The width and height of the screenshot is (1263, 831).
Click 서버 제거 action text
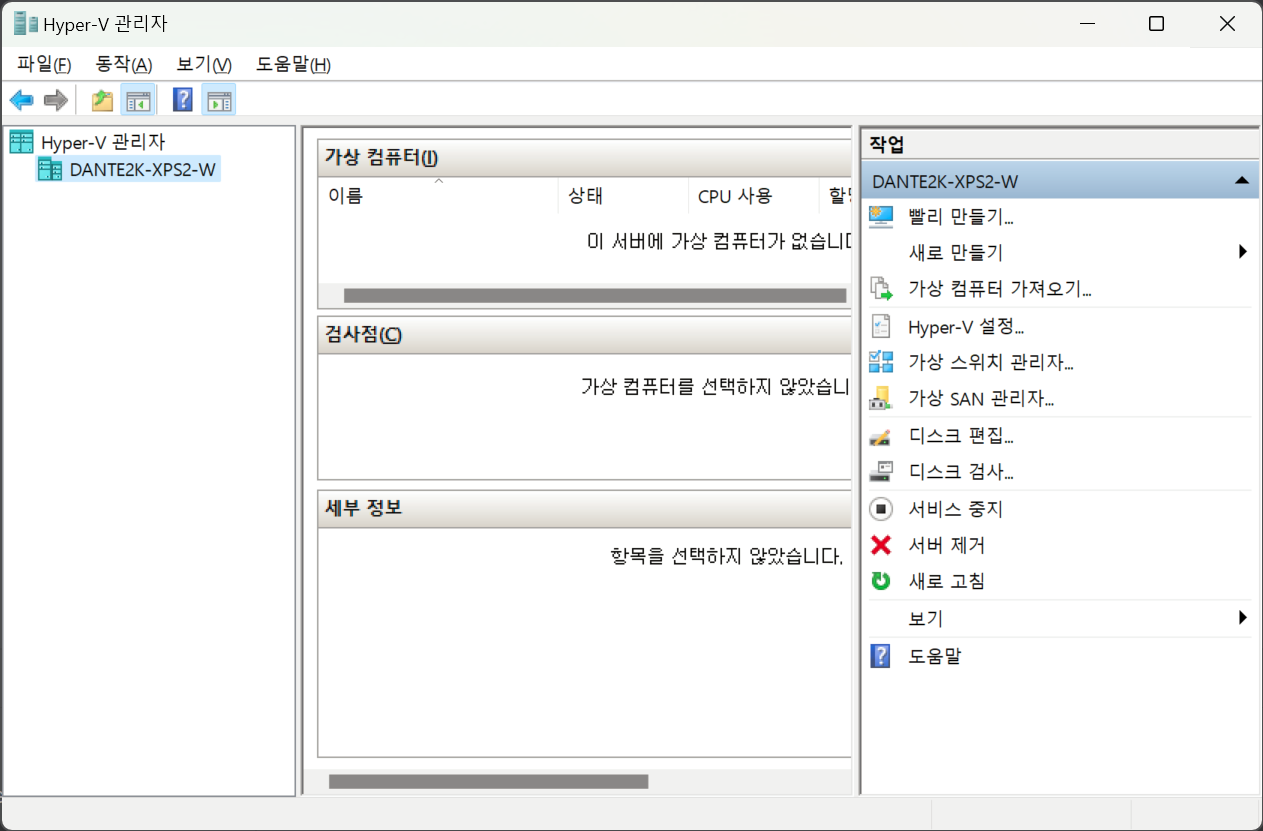(x=946, y=545)
